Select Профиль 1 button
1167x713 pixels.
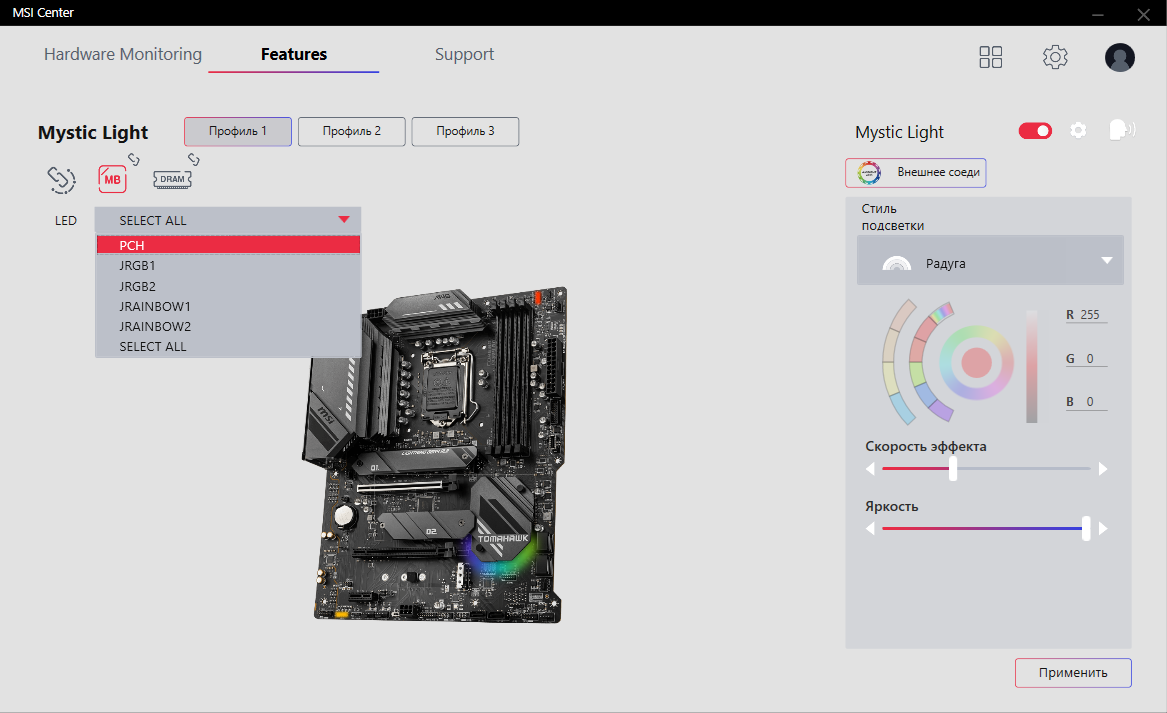238,131
